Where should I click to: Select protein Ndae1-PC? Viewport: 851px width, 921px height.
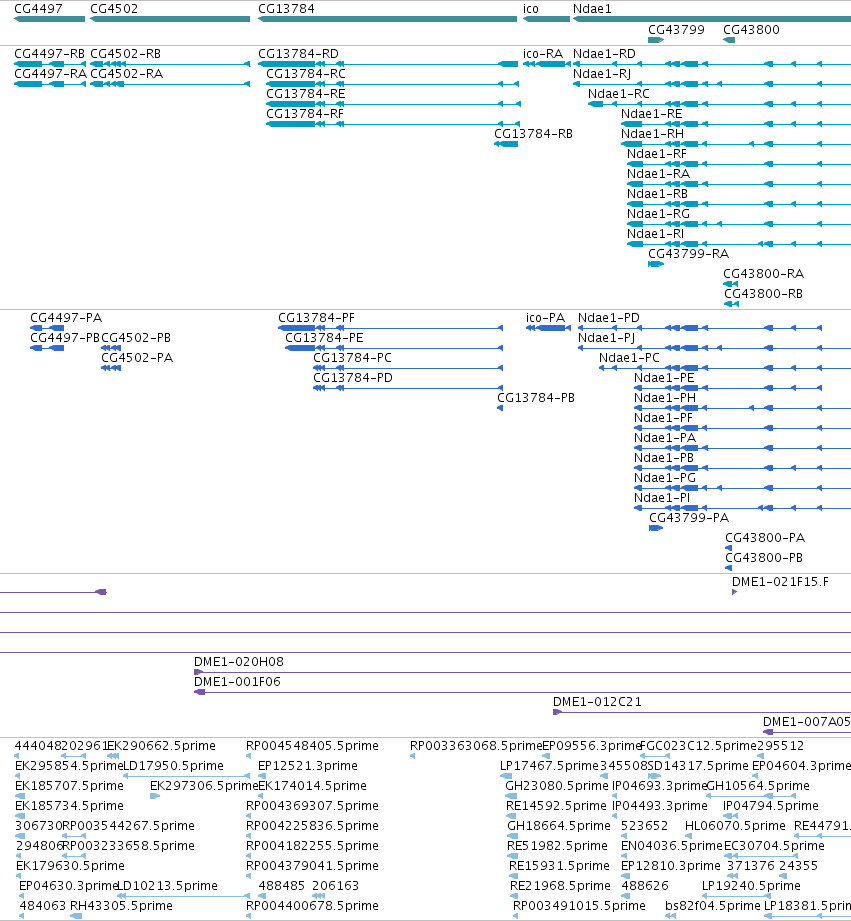630,358
